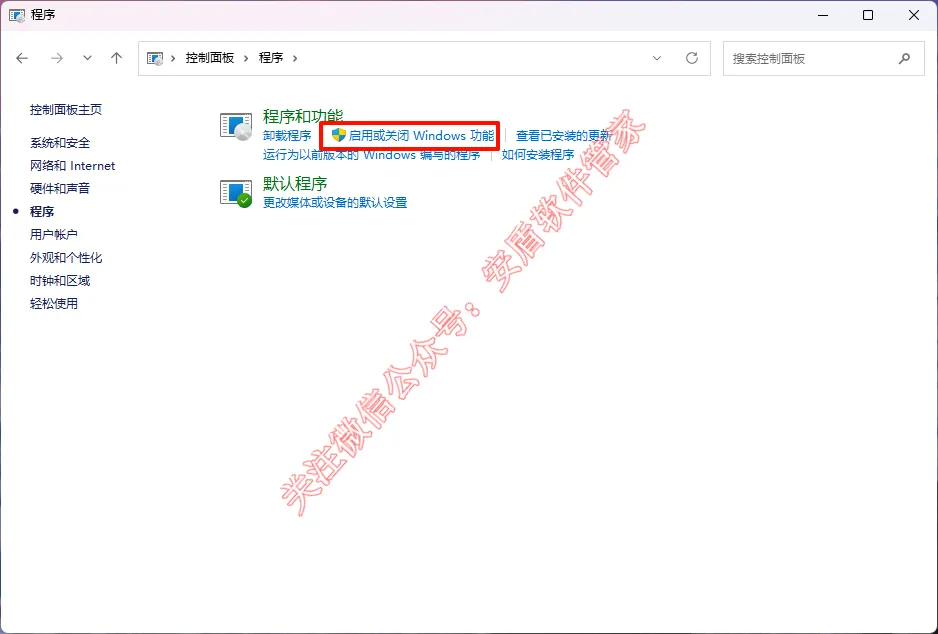Open 运行为以前版本的 Windows 编写的程序 link
The image size is (938, 634).
371,155
